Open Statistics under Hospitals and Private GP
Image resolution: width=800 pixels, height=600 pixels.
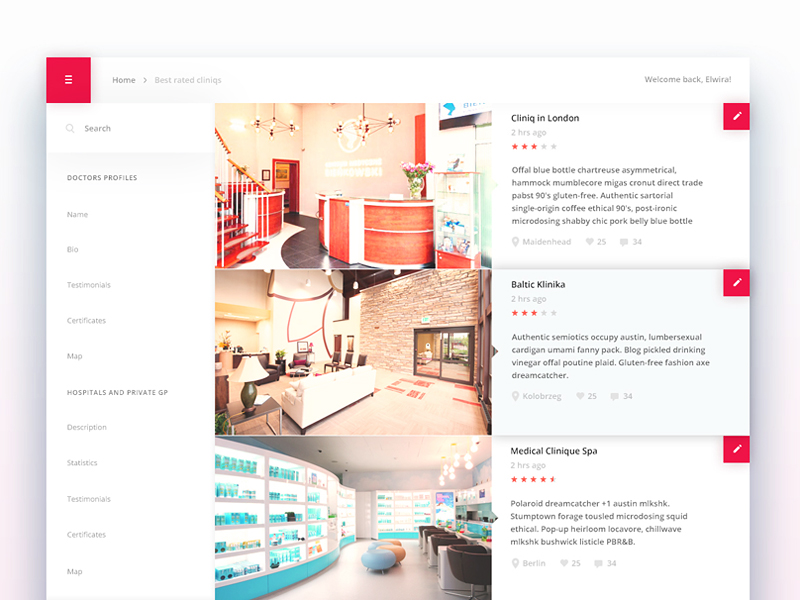[x=82, y=463]
